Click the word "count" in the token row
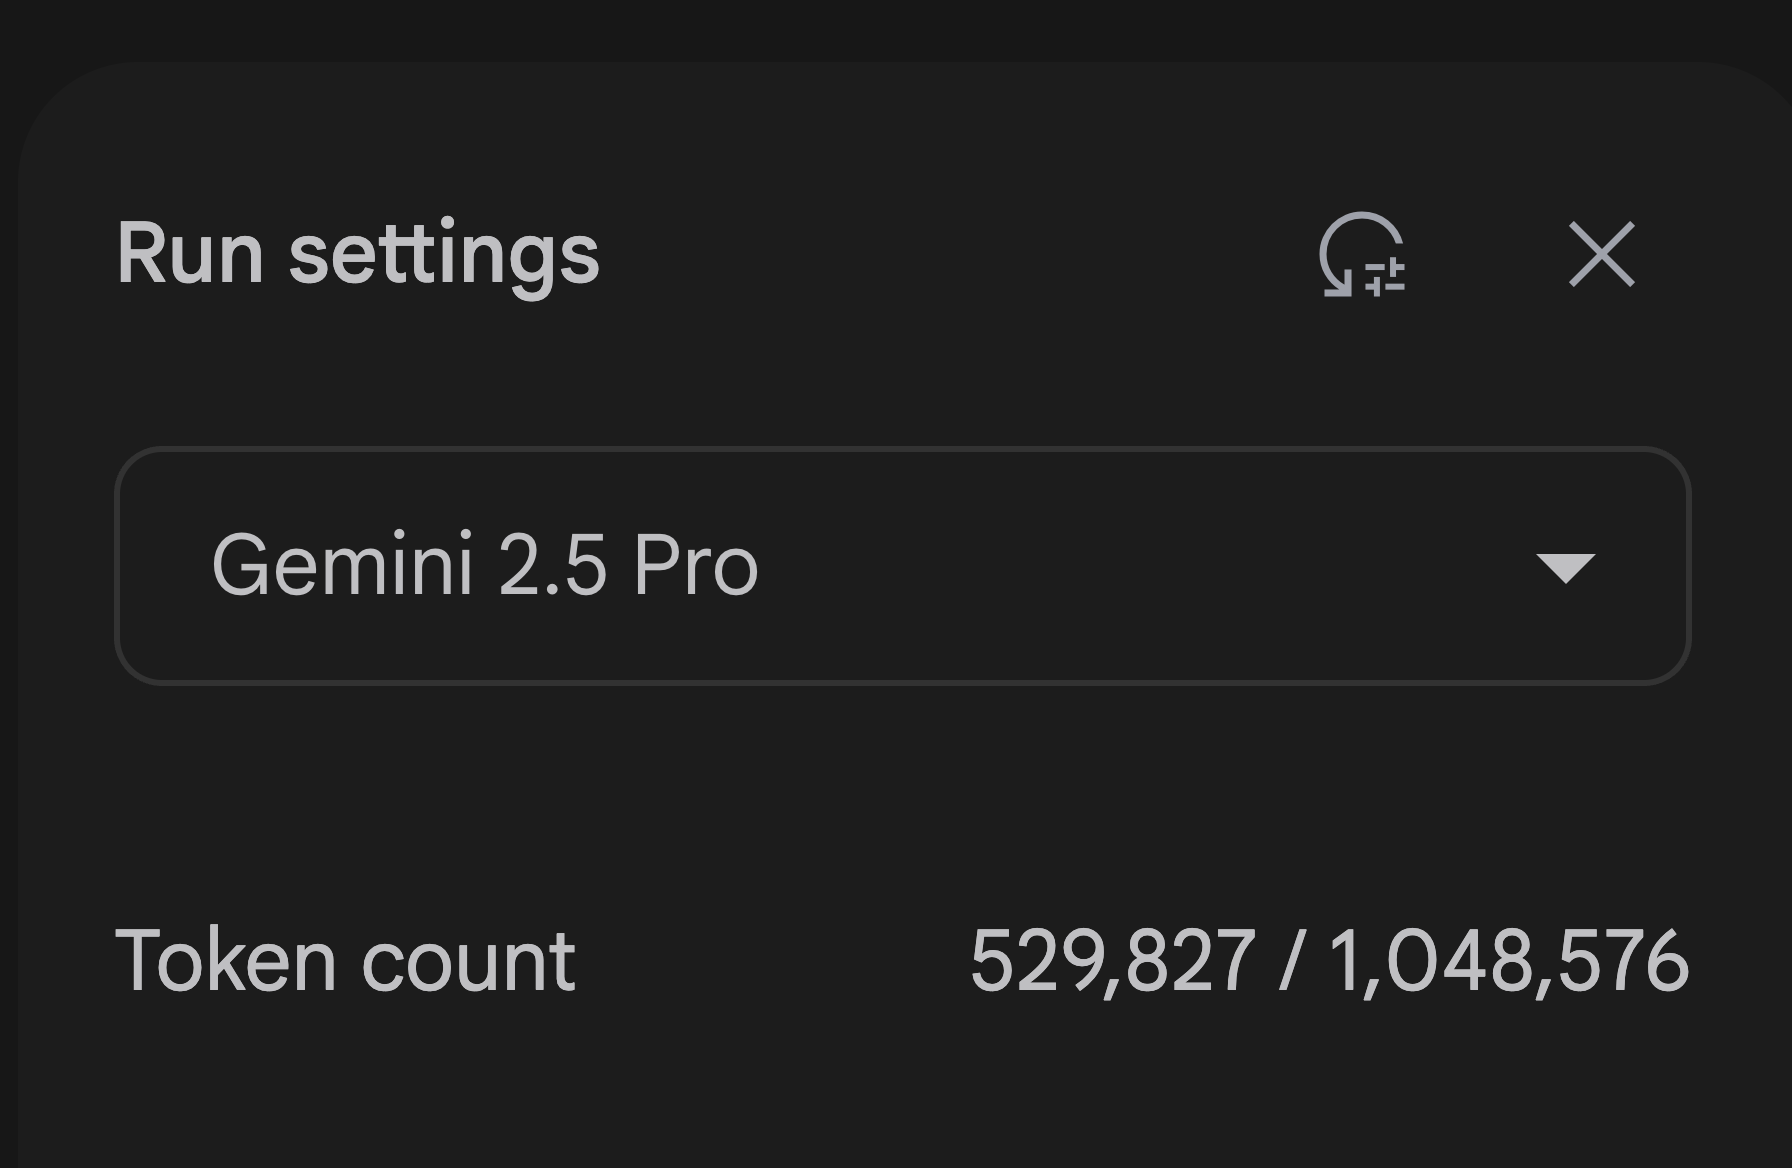 pos(468,963)
